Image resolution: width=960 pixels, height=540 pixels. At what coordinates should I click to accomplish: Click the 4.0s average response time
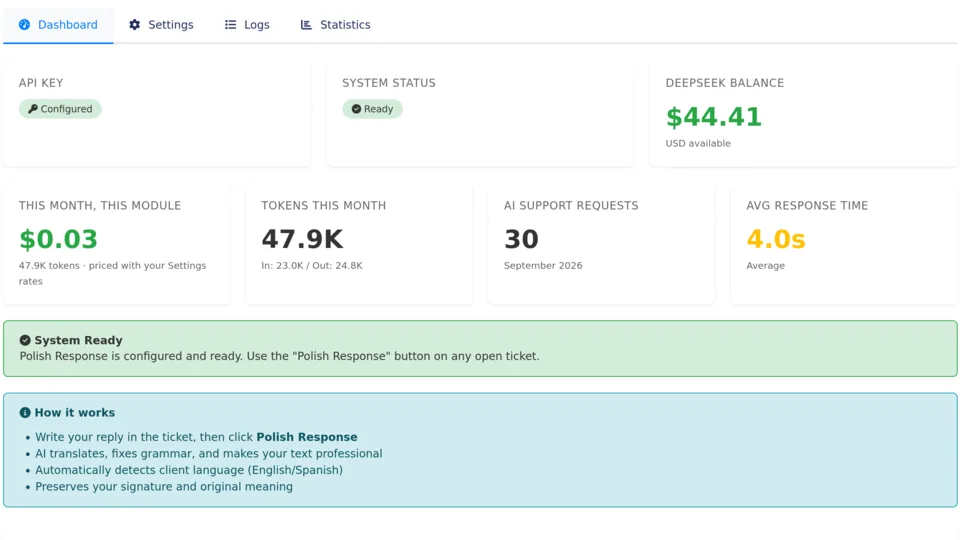776,239
